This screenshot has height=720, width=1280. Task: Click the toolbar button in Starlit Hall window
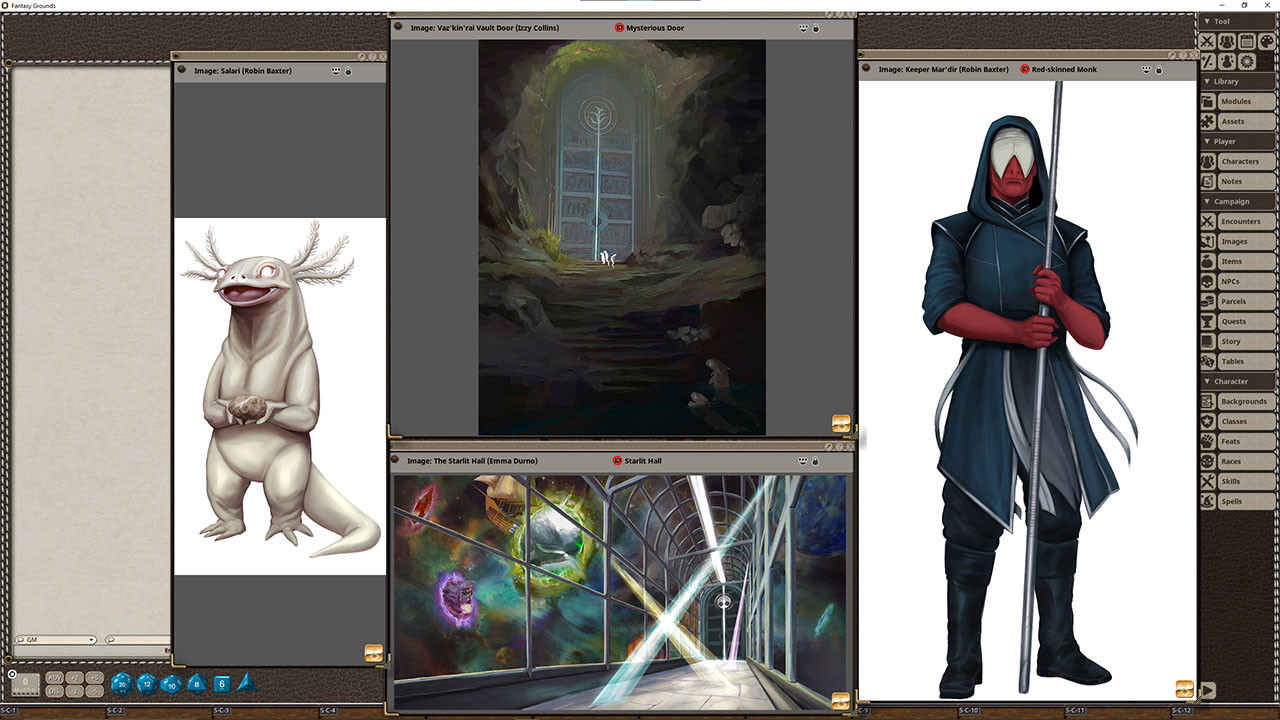coord(840,700)
